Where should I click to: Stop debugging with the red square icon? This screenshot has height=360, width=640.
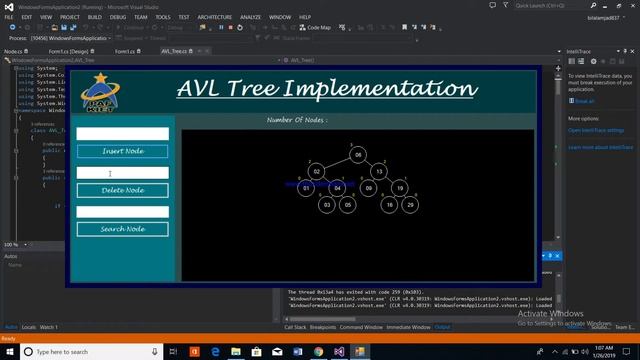click(231, 27)
